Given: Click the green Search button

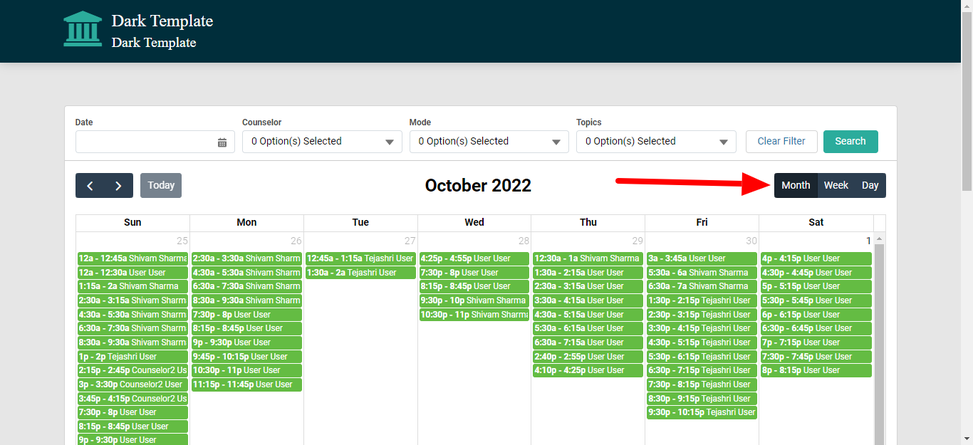Looking at the screenshot, I should coord(850,141).
